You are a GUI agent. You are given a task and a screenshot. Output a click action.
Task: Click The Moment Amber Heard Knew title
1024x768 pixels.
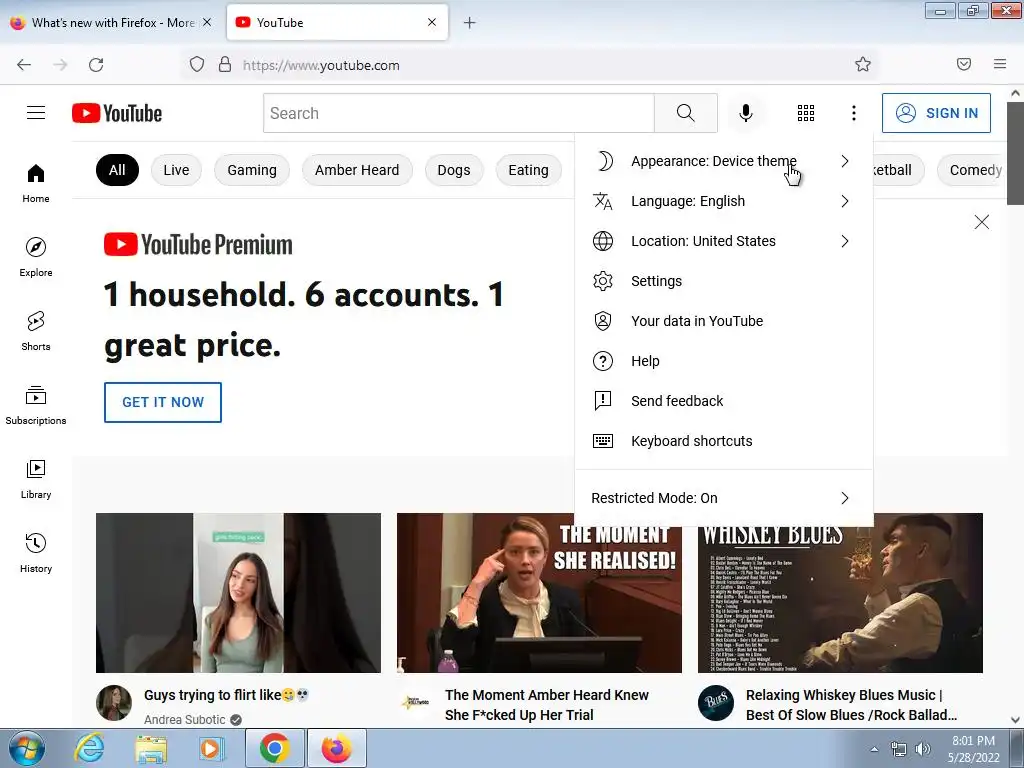pos(547,705)
